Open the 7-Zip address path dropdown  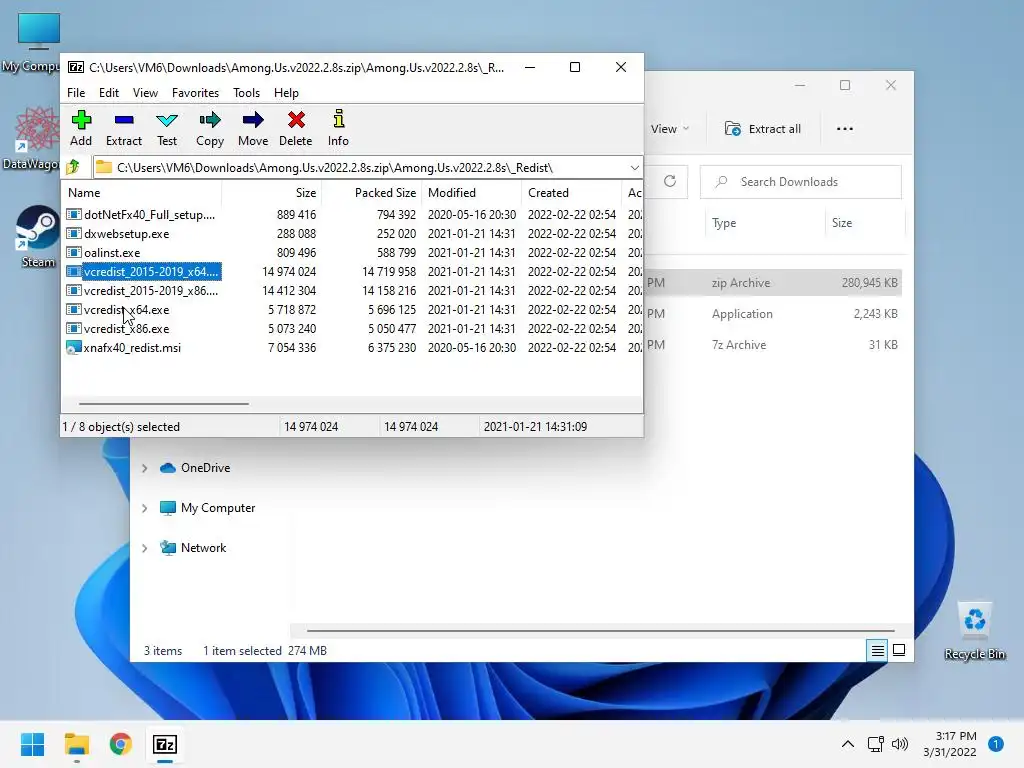coord(634,168)
